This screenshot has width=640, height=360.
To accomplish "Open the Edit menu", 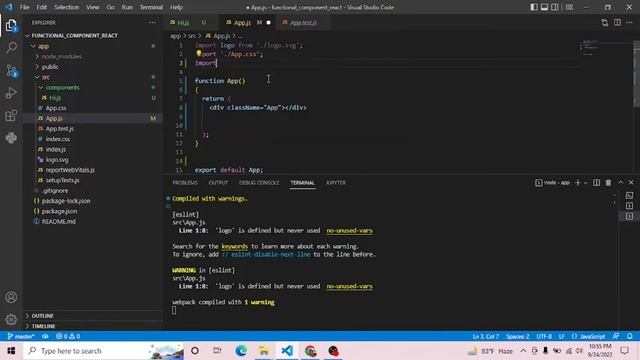I will coord(42,7).
